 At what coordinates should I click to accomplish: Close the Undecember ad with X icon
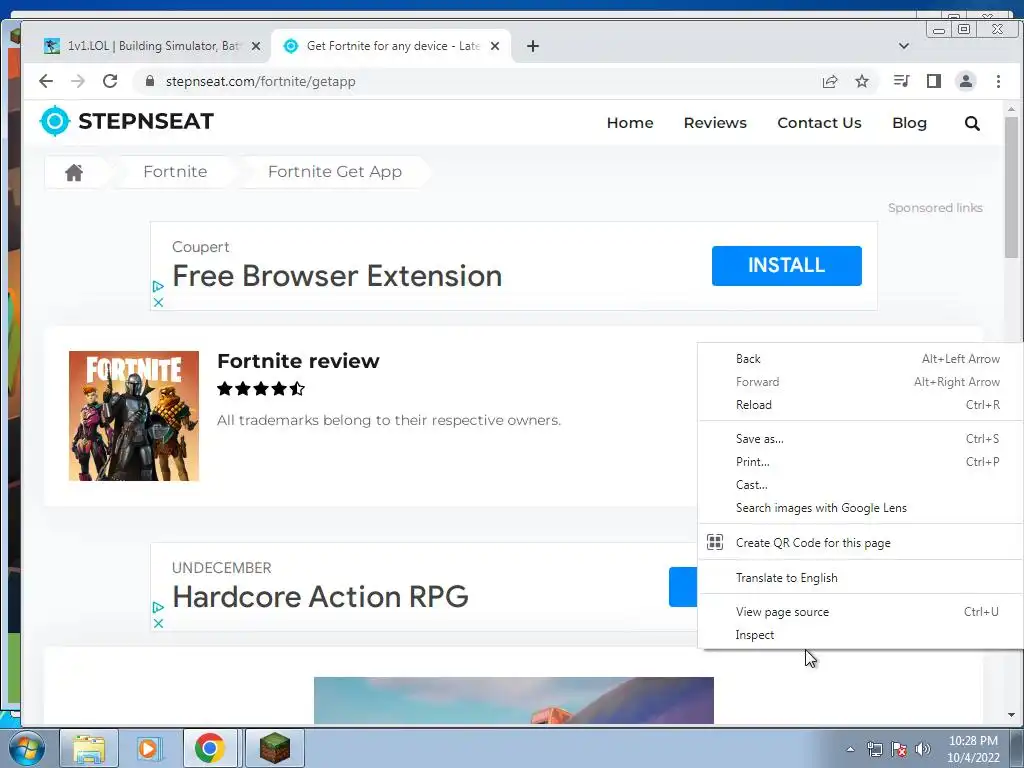pos(157,623)
